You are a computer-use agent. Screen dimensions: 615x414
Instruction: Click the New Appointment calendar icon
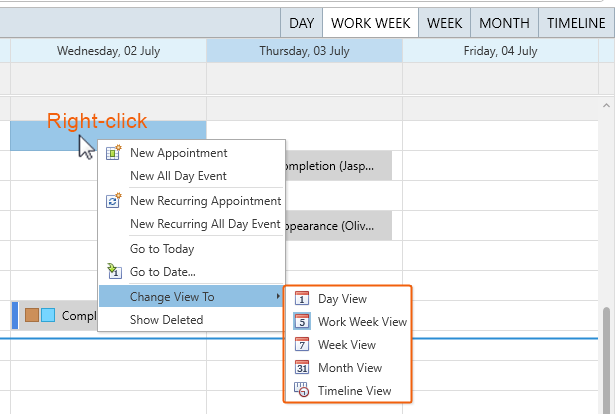tap(114, 153)
